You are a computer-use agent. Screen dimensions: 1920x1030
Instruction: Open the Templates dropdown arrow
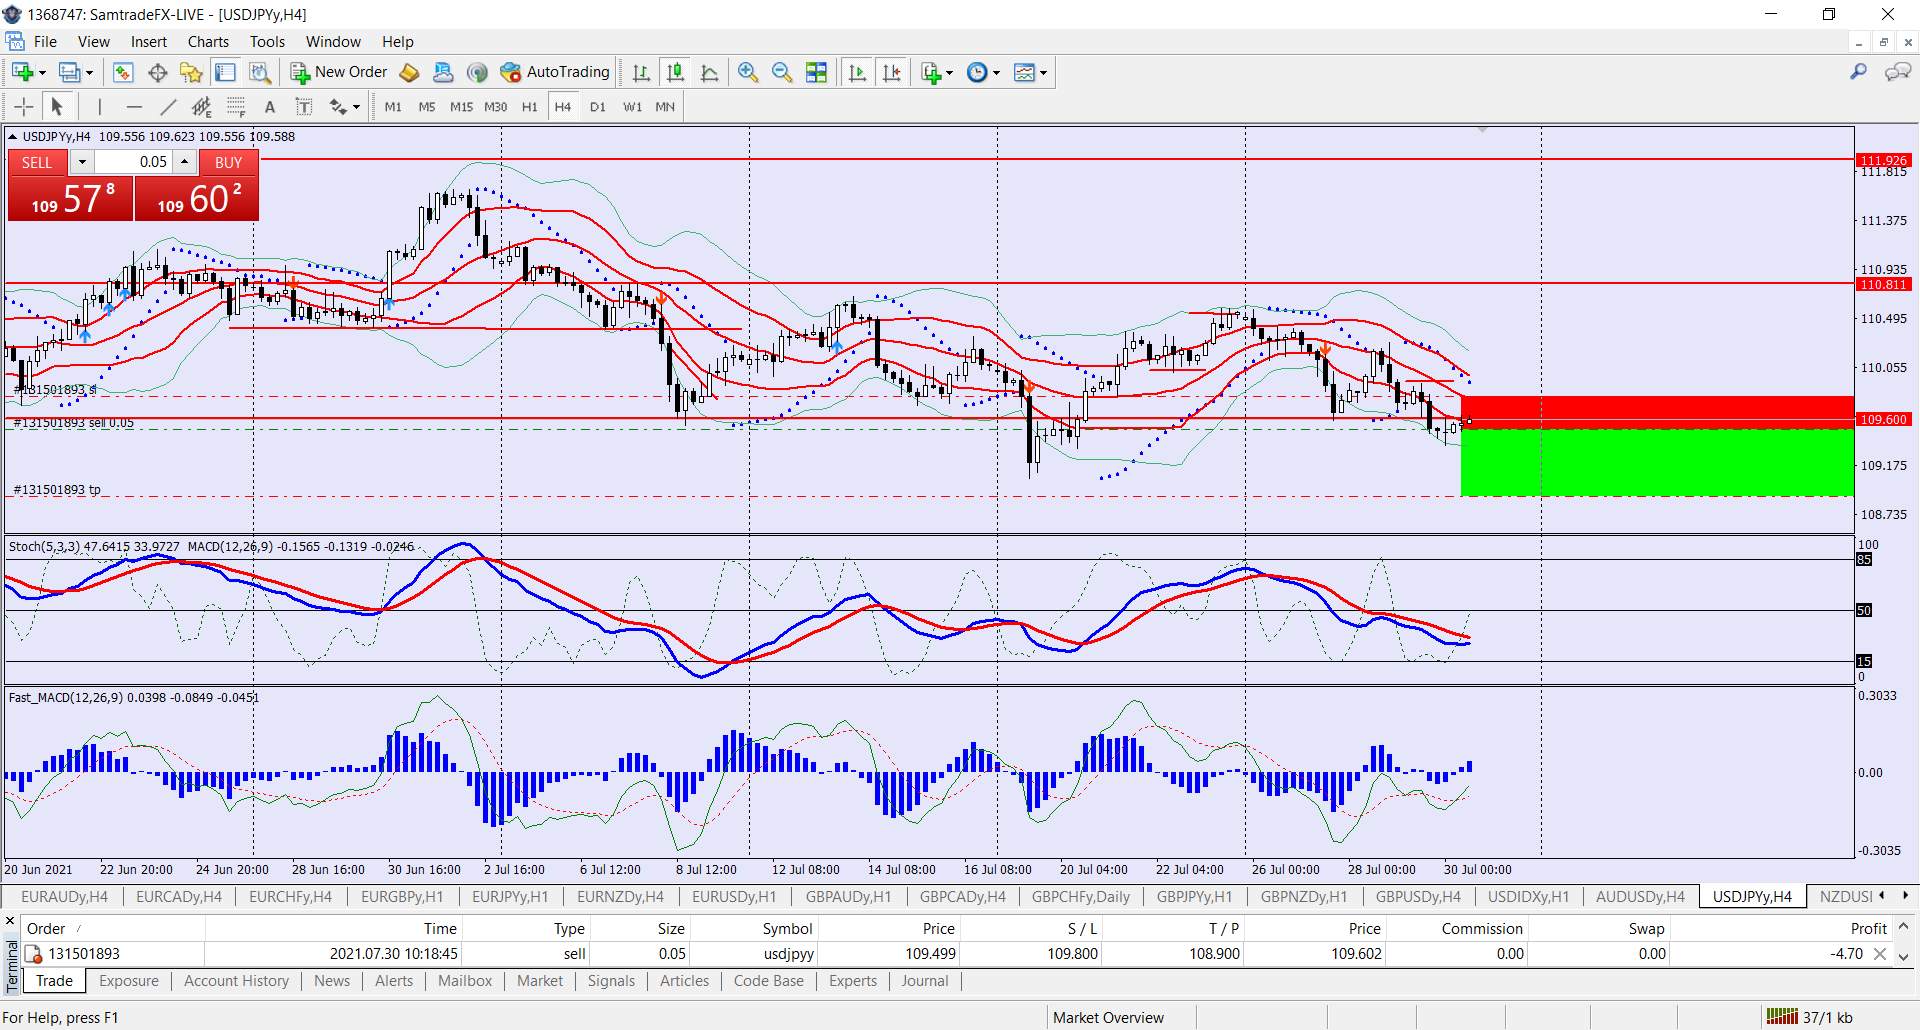(1043, 72)
